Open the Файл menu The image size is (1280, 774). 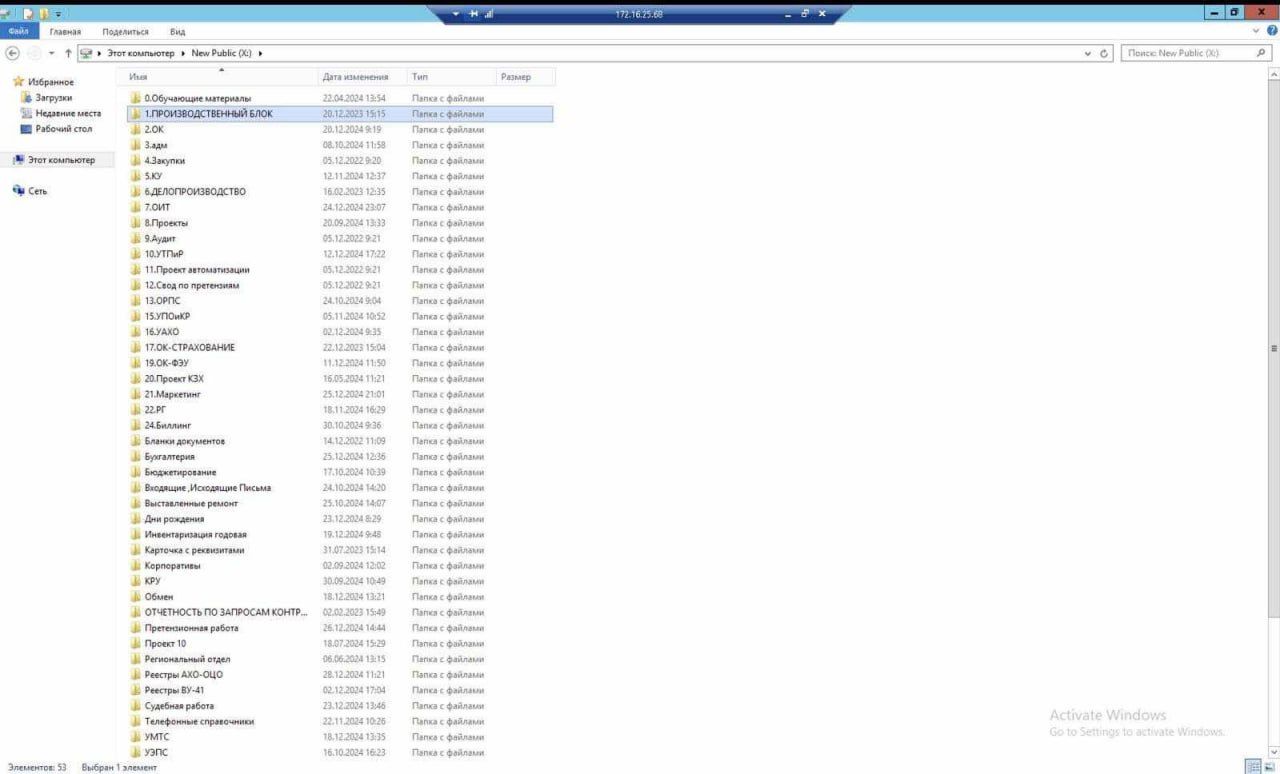(19, 32)
